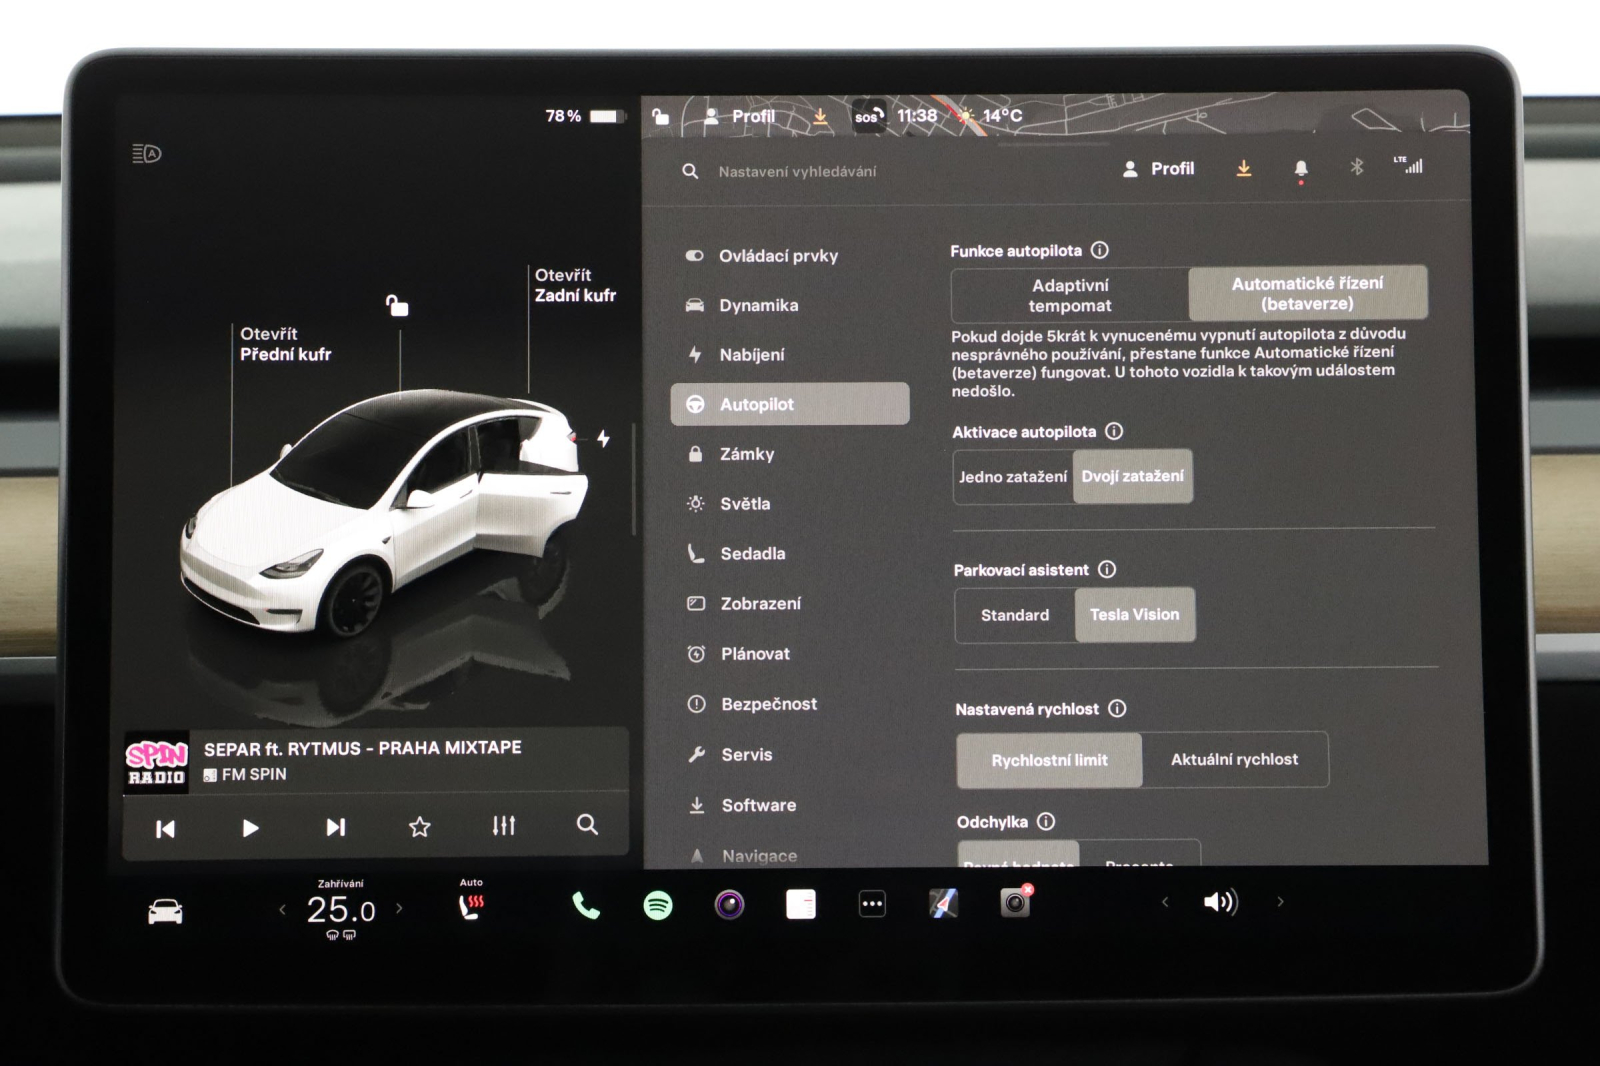Raise volume with the right chevron
This screenshot has width=1600, height=1066.
[1279, 901]
